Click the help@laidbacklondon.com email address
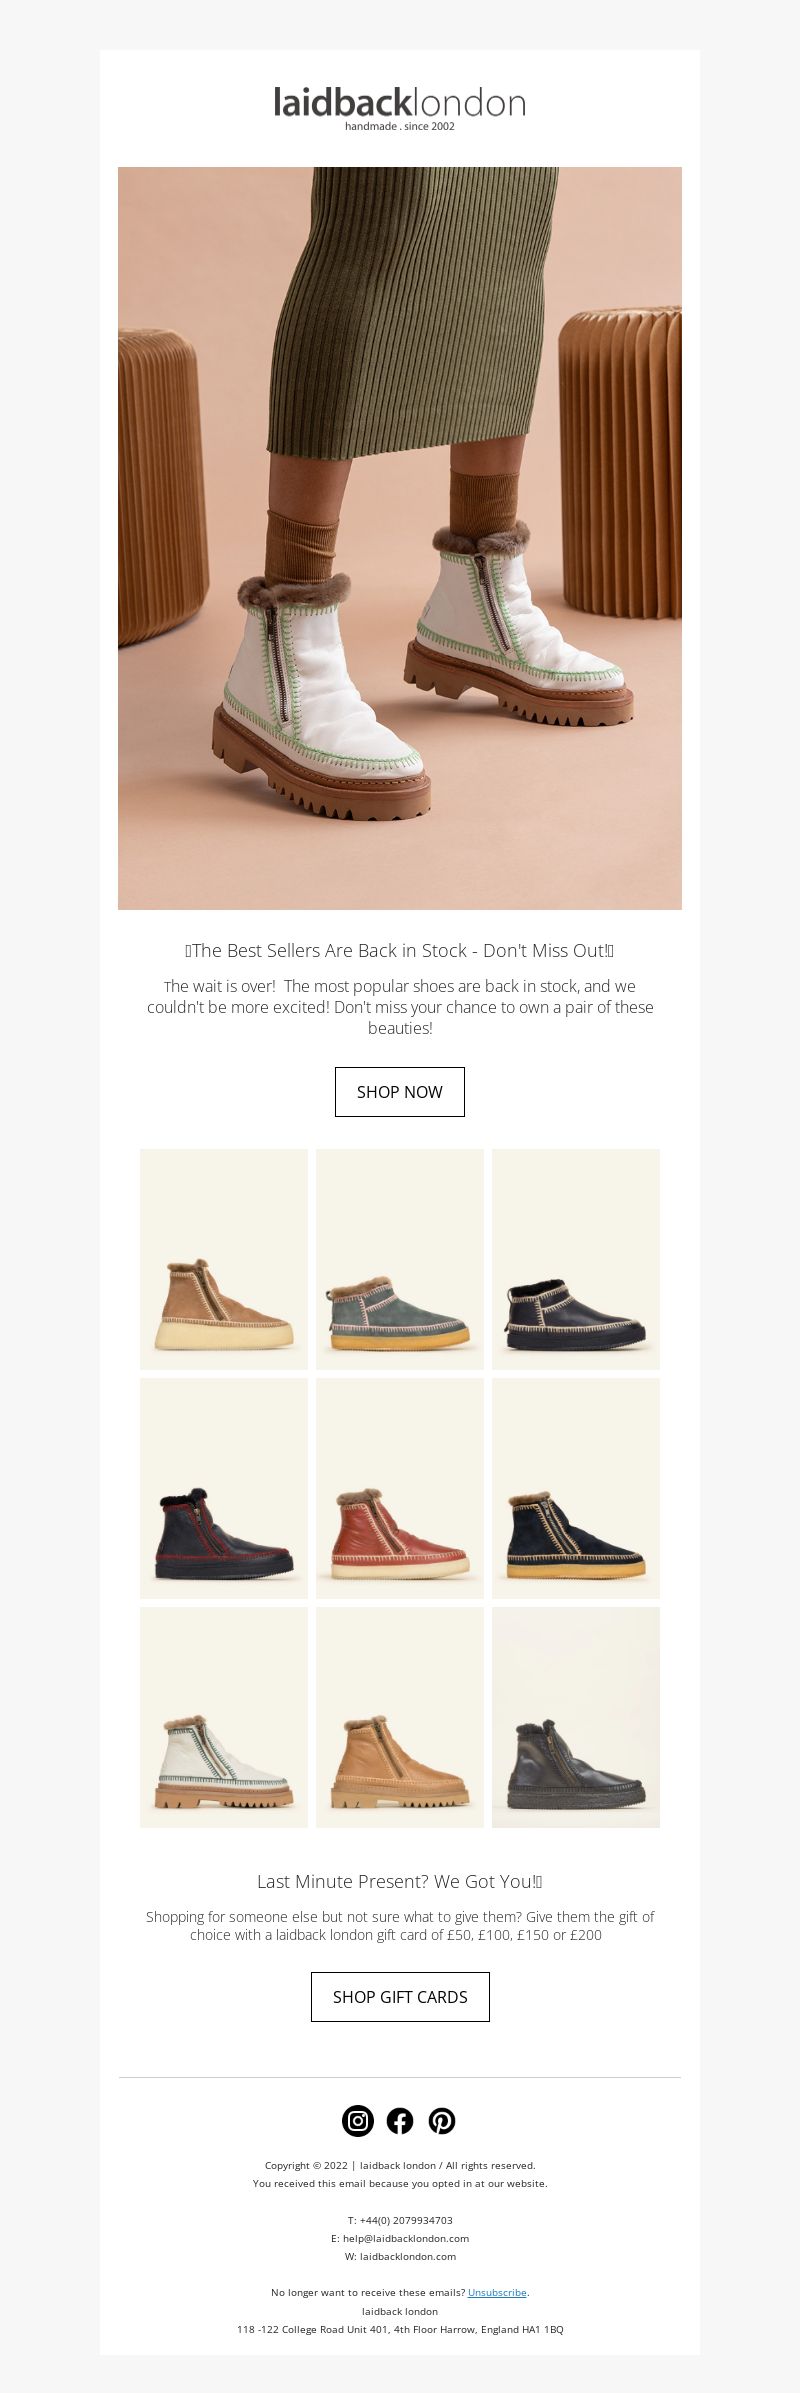 point(406,2238)
